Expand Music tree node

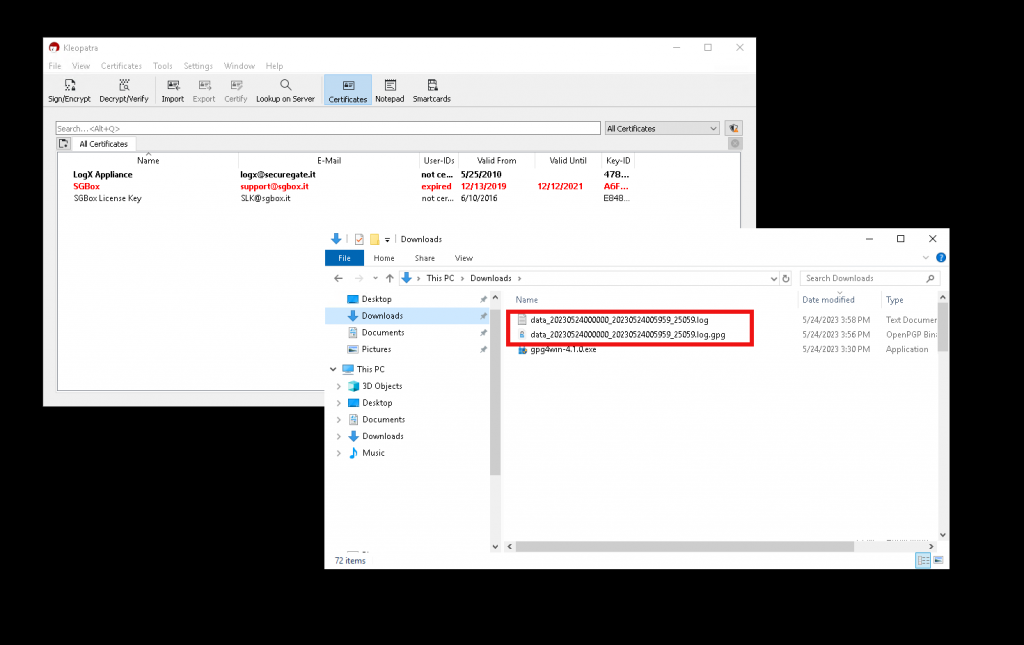(x=338, y=453)
